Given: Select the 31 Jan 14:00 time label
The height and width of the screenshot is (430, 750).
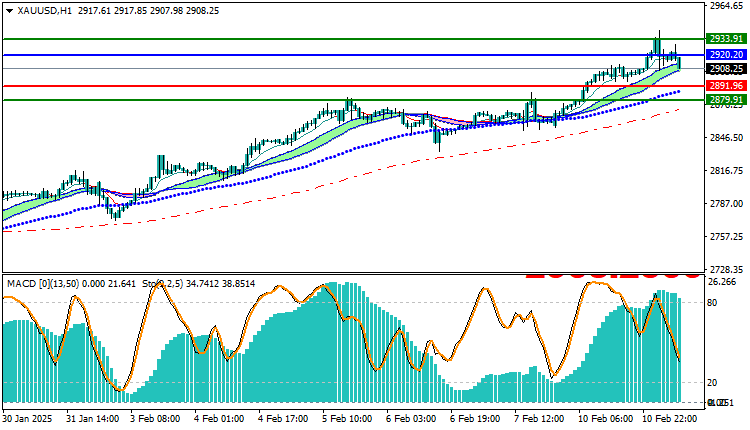Looking at the screenshot, I should [x=92, y=419].
